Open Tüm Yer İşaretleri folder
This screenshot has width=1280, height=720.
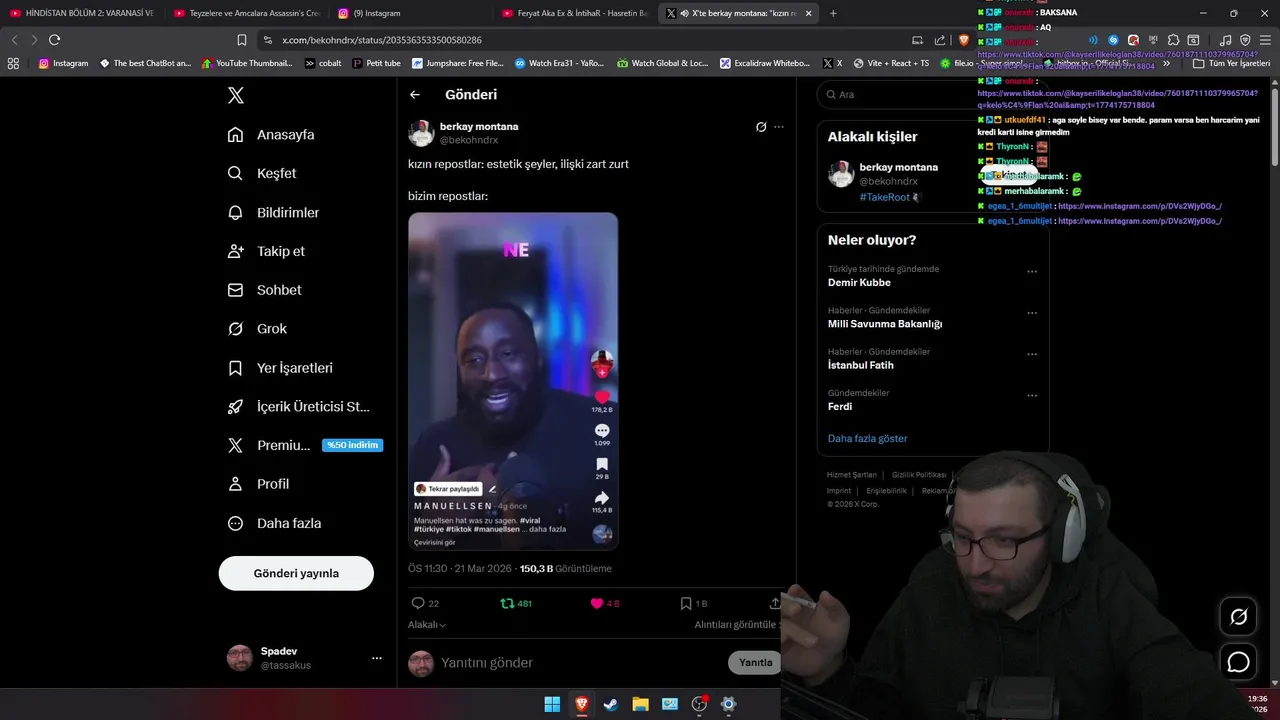[x=1231, y=63]
